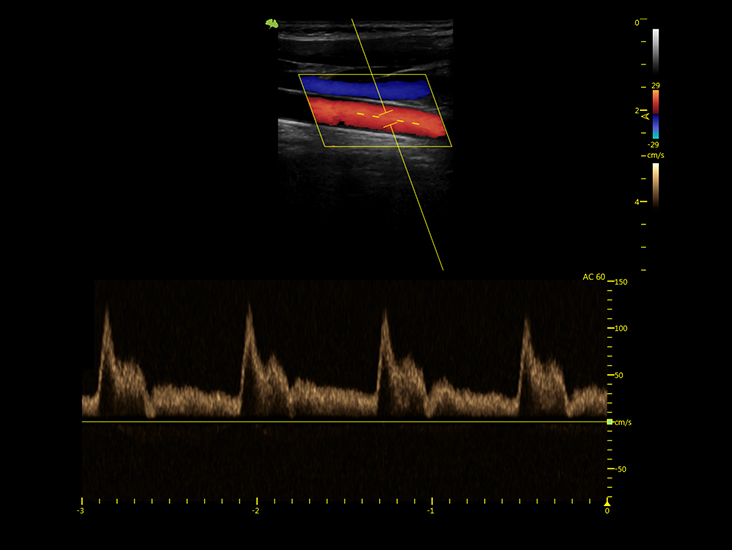The image size is (732, 550).
Task: Click the green probe orientation marker
Action: pyautogui.click(x=272, y=23)
